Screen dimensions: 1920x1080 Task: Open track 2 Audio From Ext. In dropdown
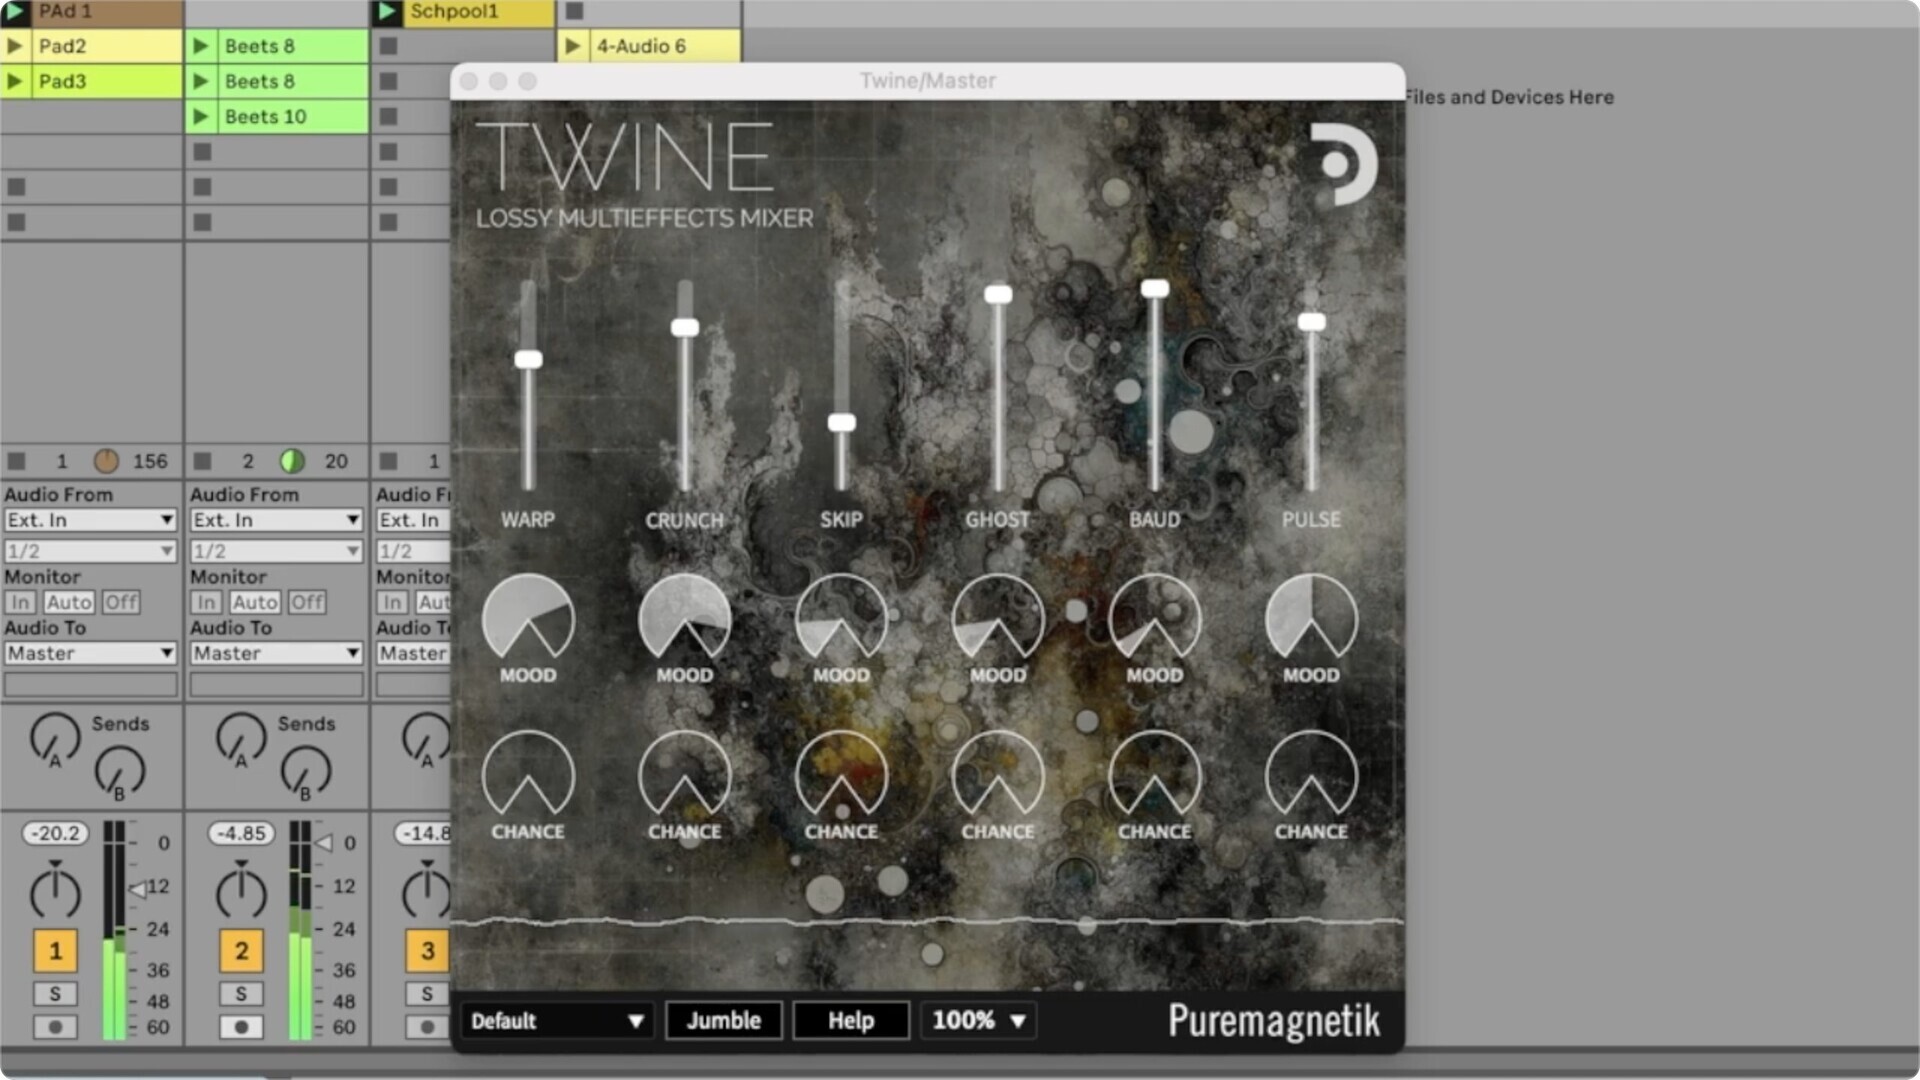tap(276, 520)
